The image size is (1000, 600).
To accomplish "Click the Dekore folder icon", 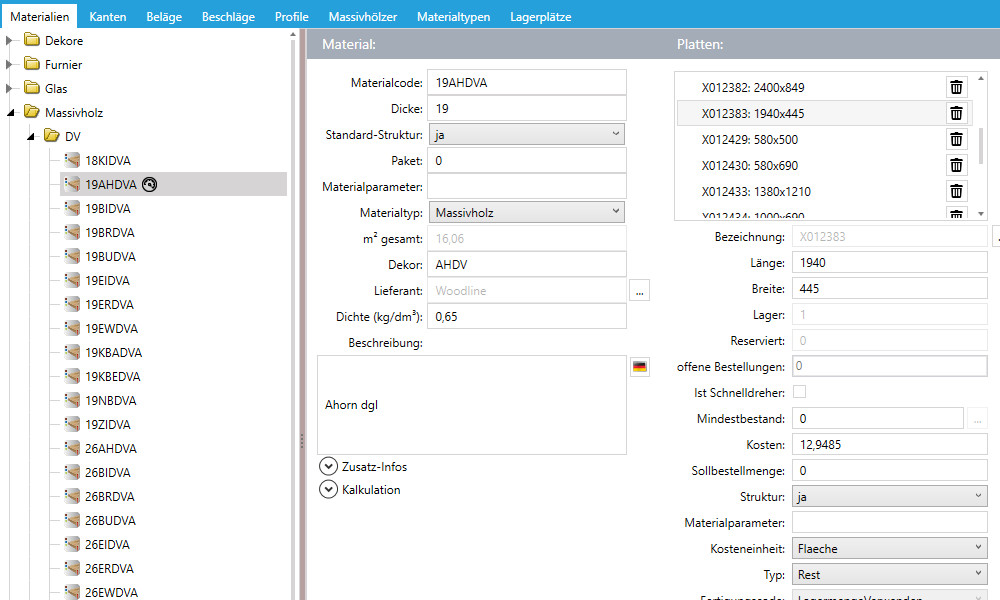I will [32, 40].
